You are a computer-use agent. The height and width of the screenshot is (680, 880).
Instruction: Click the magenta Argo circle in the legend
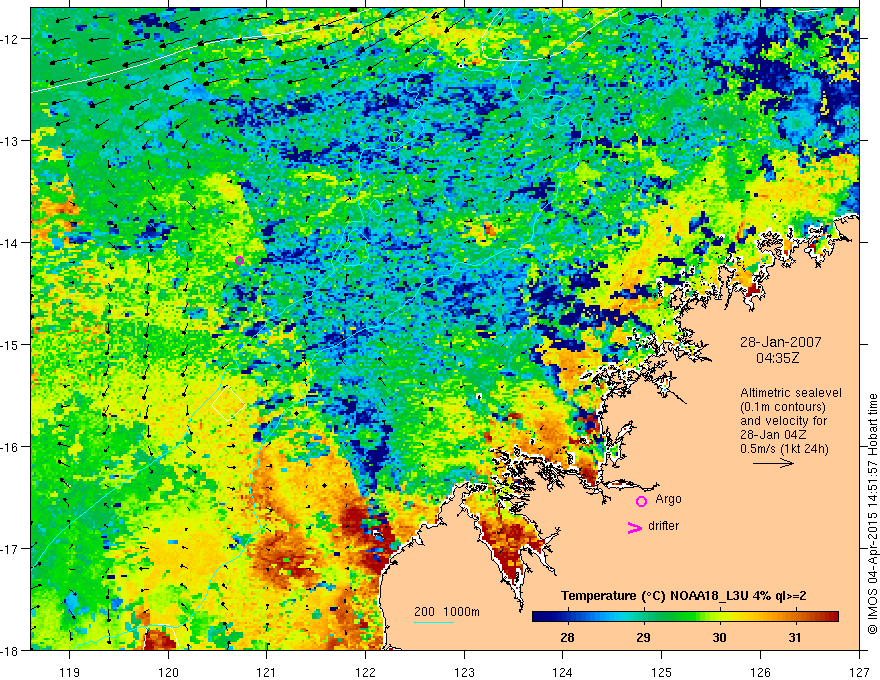click(x=641, y=501)
